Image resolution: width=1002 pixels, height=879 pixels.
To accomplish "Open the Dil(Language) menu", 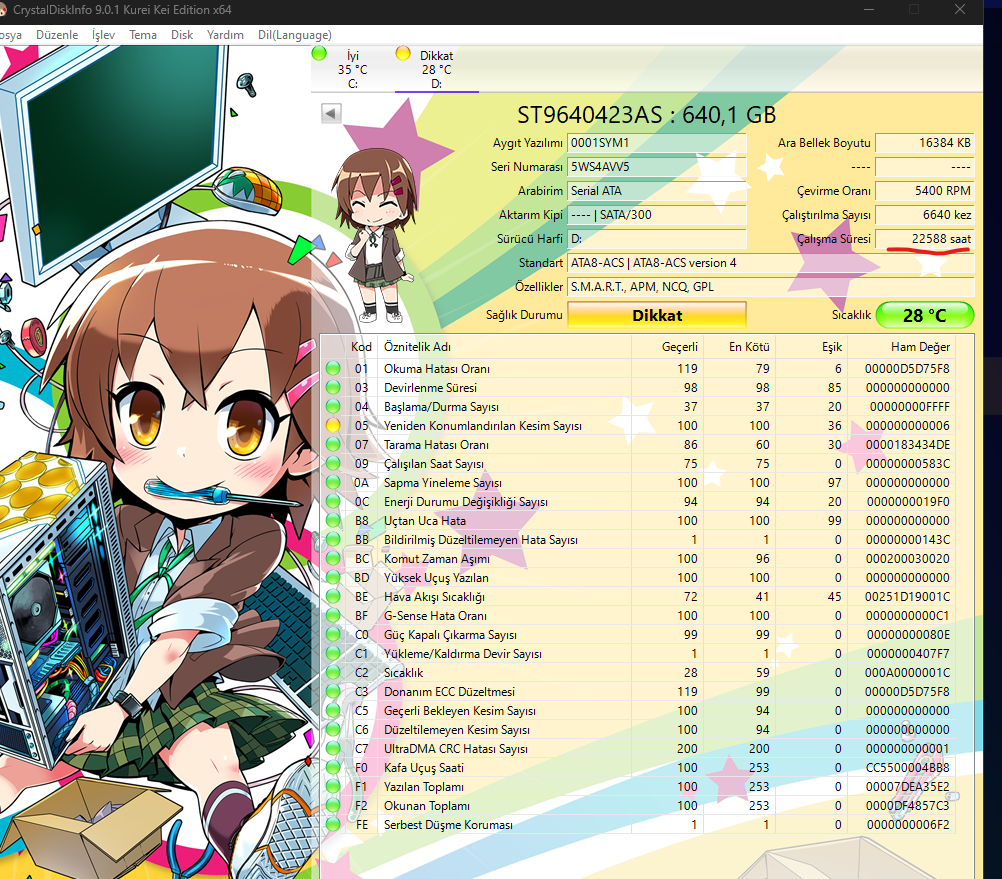I will 295,35.
